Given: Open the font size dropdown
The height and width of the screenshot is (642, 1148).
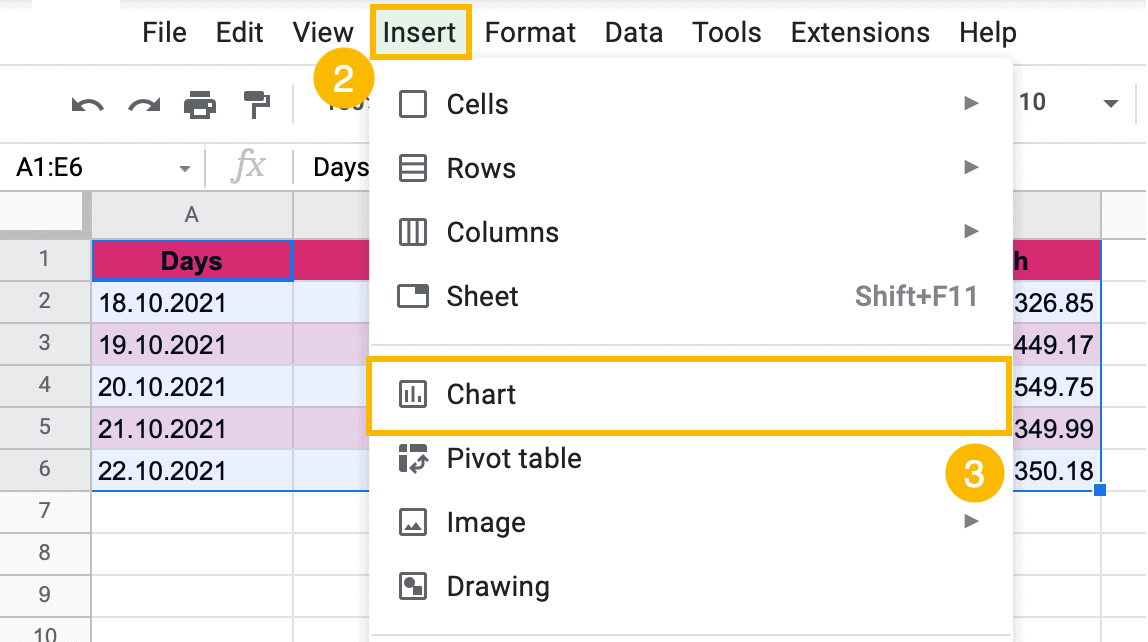Looking at the screenshot, I should (1110, 101).
